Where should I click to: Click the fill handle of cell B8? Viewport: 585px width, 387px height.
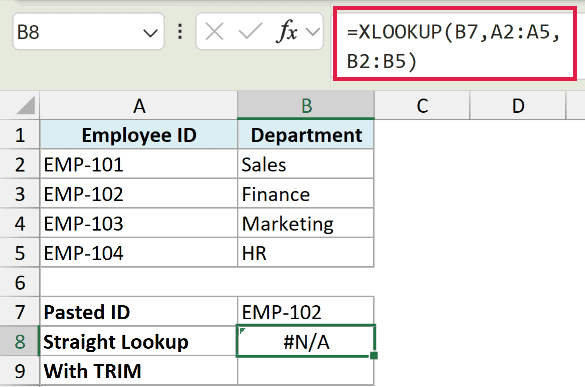tap(374, 356)
